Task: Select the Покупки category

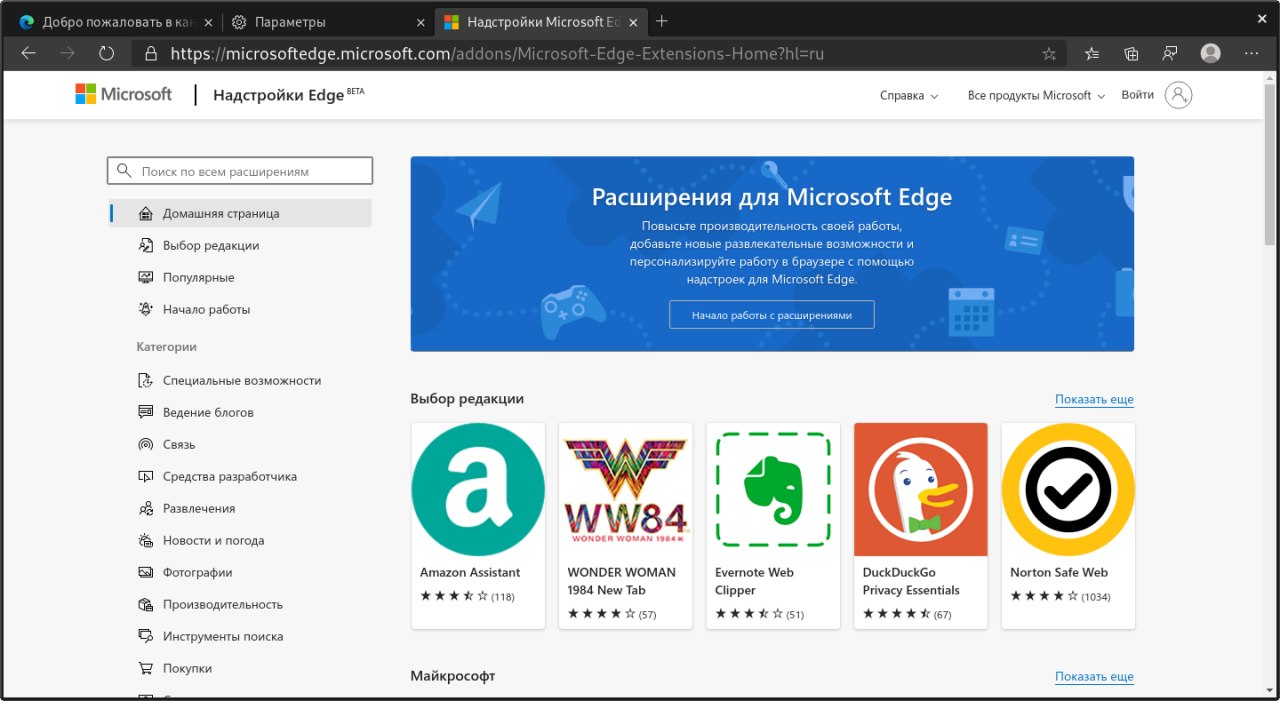Action: (x=240, y=668)
